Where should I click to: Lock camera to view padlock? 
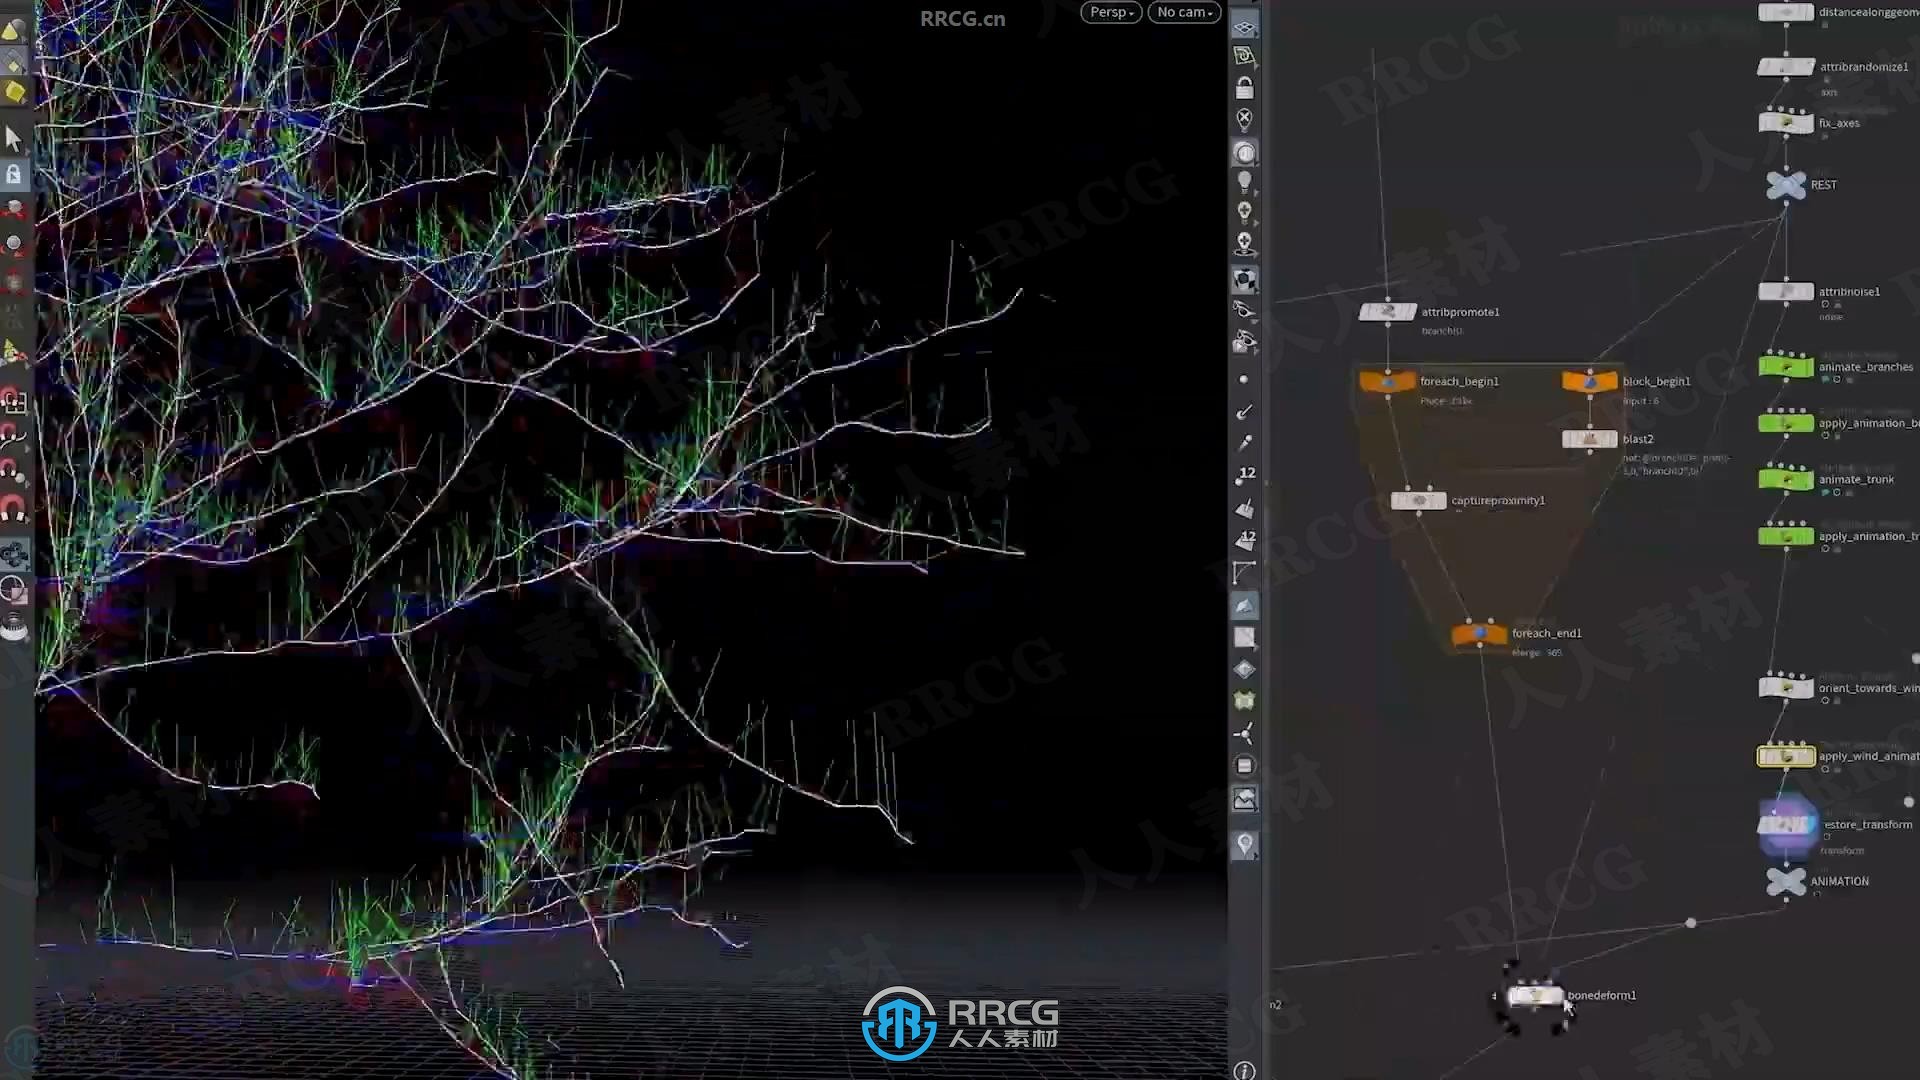[1244, 88]
